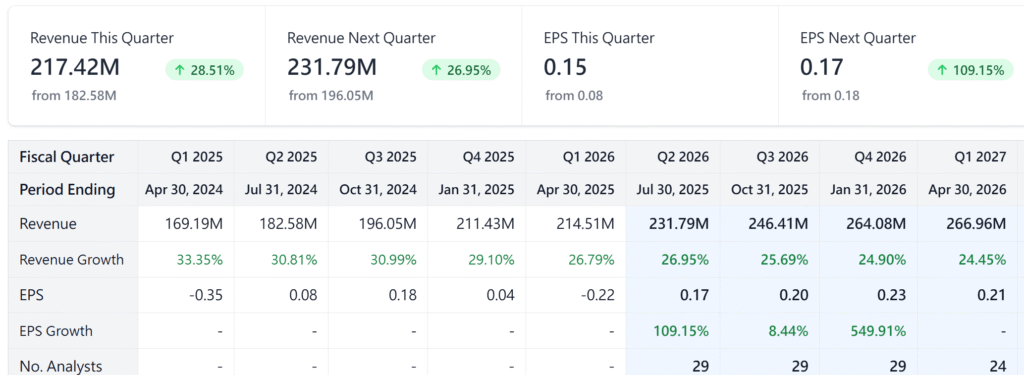Click the 28.51% revenue growth badge
Viewport: 1024px width, 375px height.
coord(204,70)
